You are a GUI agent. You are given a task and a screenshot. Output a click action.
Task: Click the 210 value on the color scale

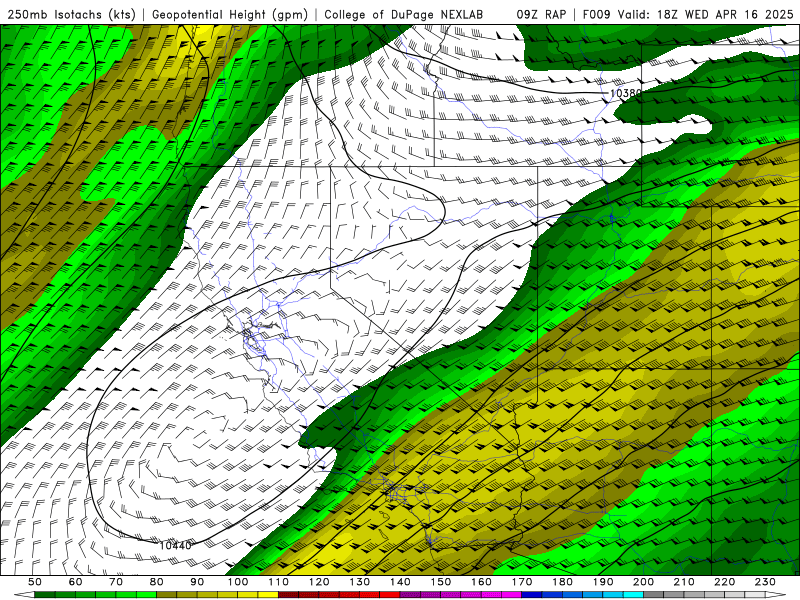click(684, 582)
